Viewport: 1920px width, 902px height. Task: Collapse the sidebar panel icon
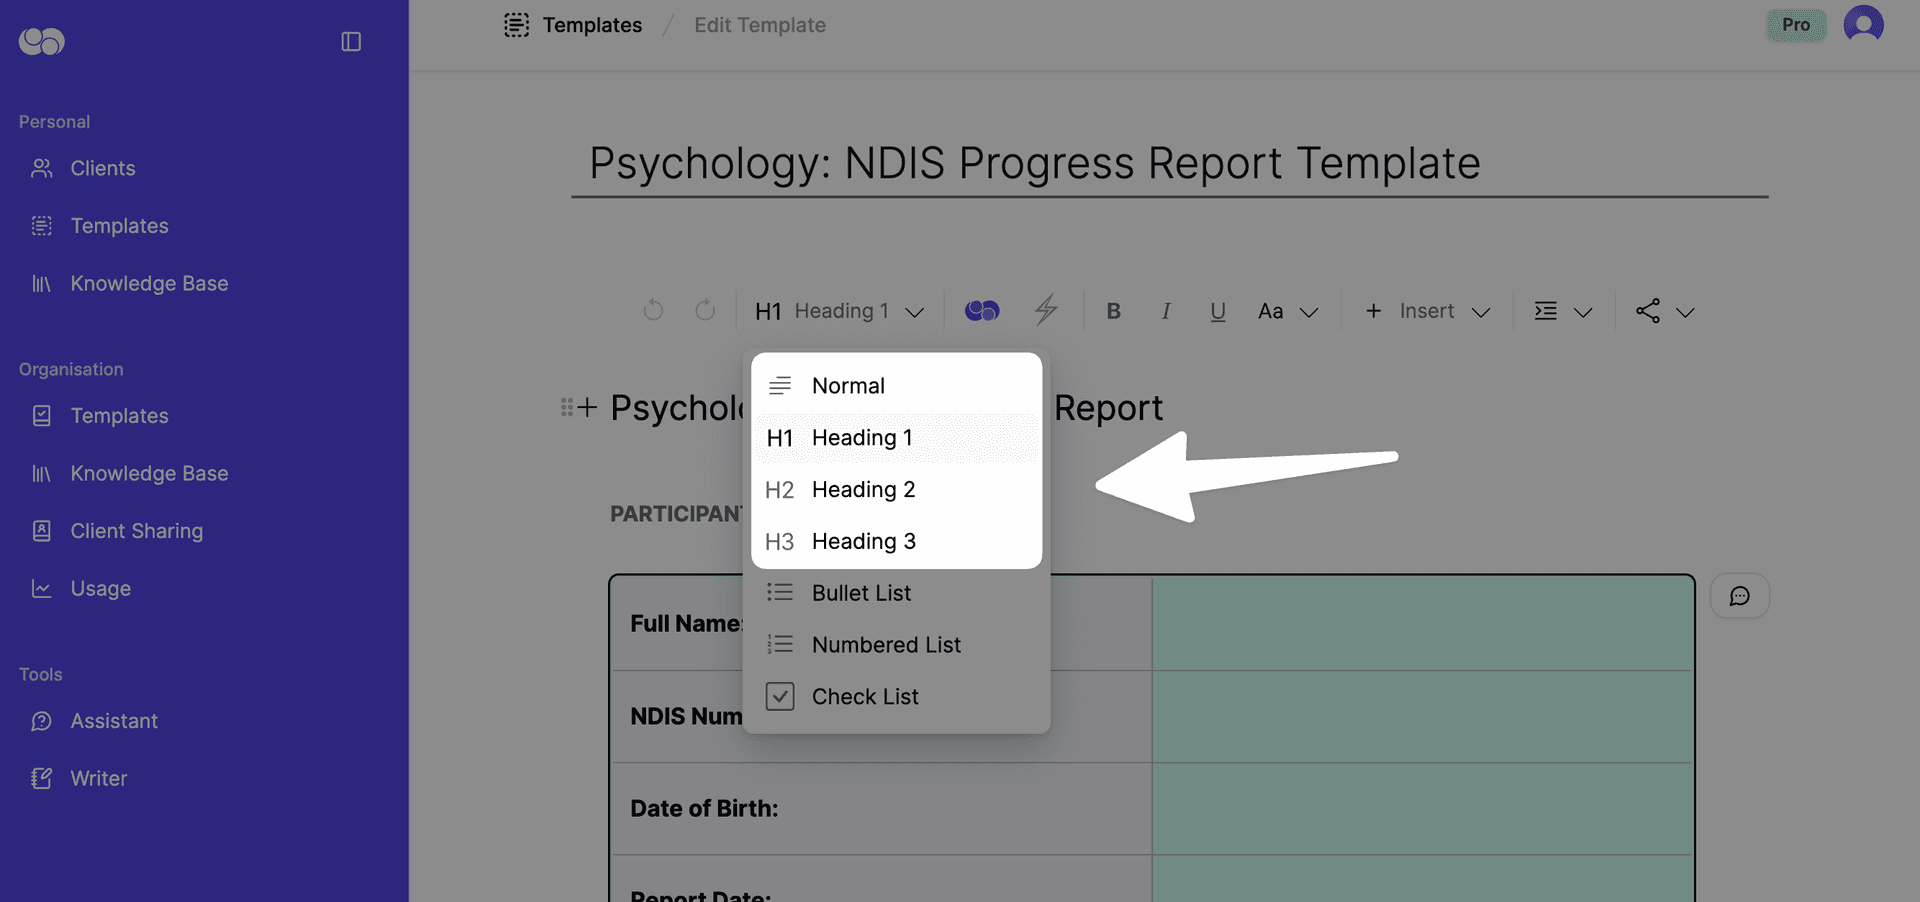pos(351,41)
